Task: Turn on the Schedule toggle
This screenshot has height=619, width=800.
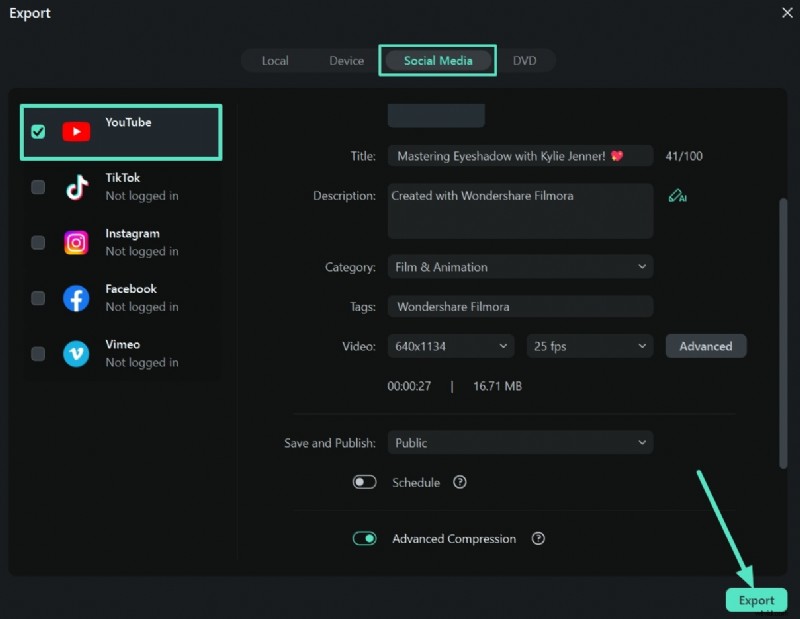Action: coord(364,482)
